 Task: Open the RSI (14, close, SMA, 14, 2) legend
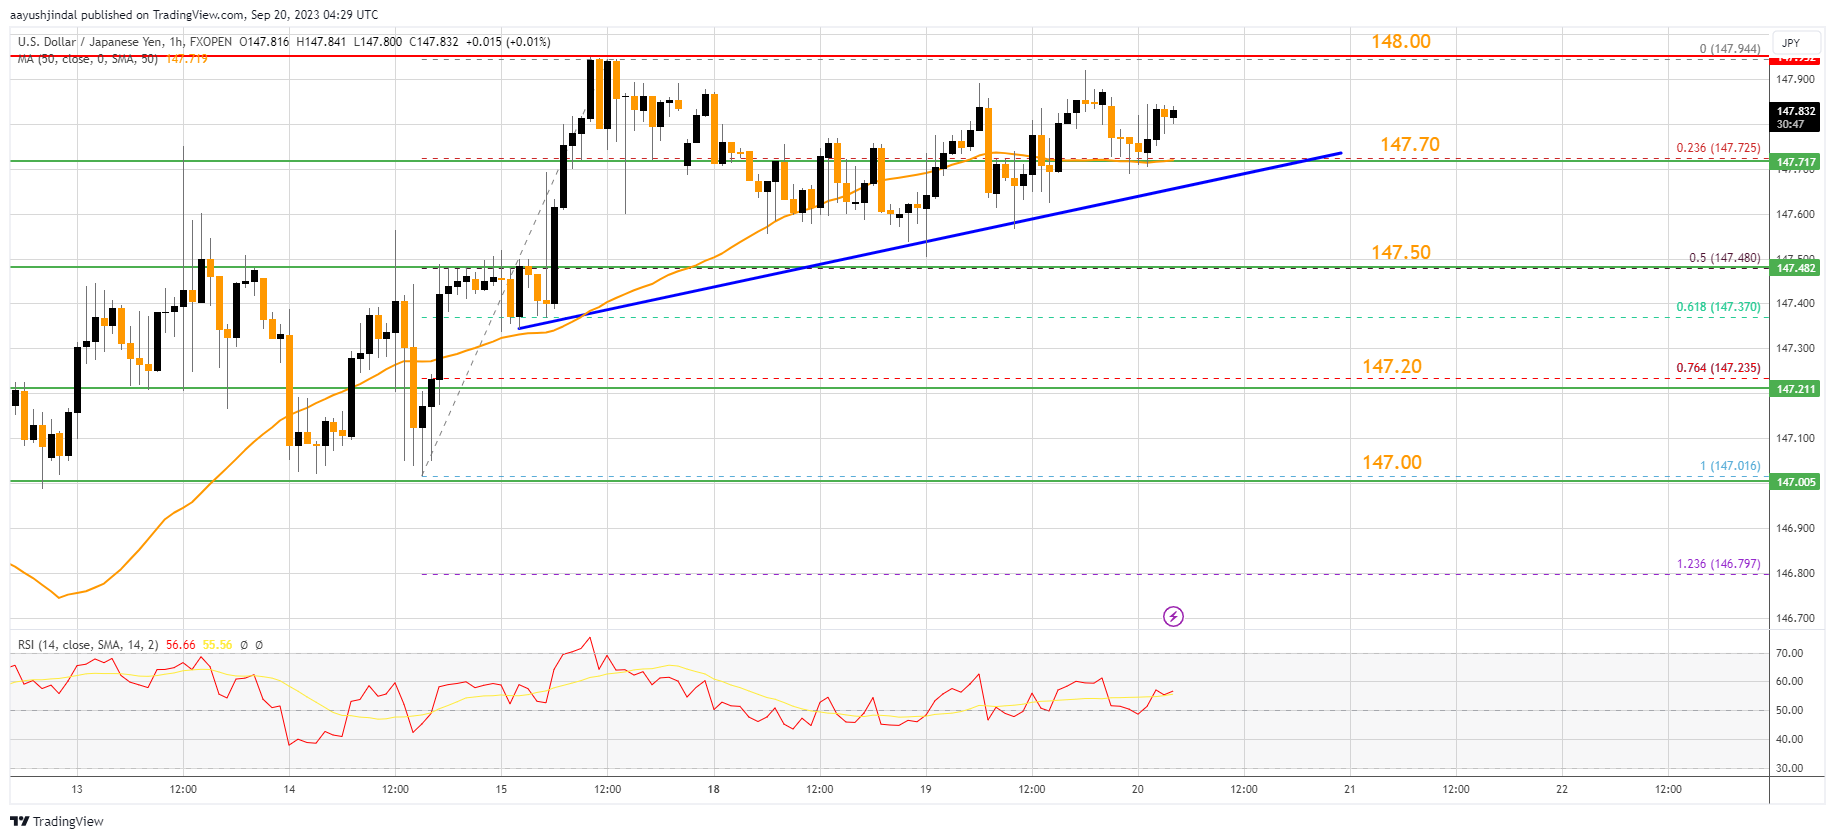pos(88,645)
